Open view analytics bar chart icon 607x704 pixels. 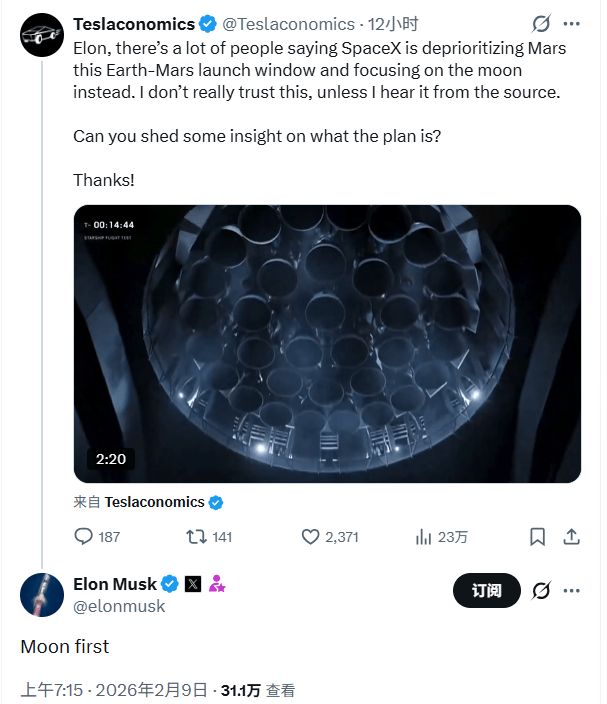point(423,537)
